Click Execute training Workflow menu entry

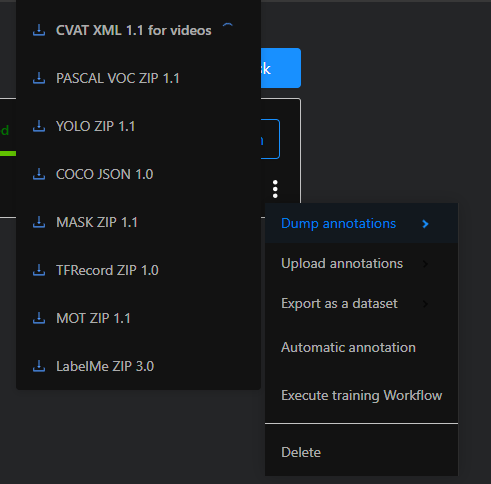pos(361,396)
